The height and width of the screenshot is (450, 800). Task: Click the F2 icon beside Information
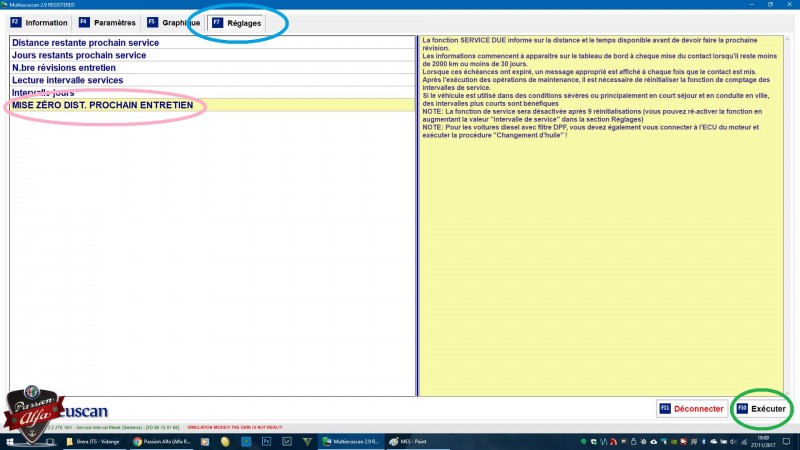pos(15,22)
